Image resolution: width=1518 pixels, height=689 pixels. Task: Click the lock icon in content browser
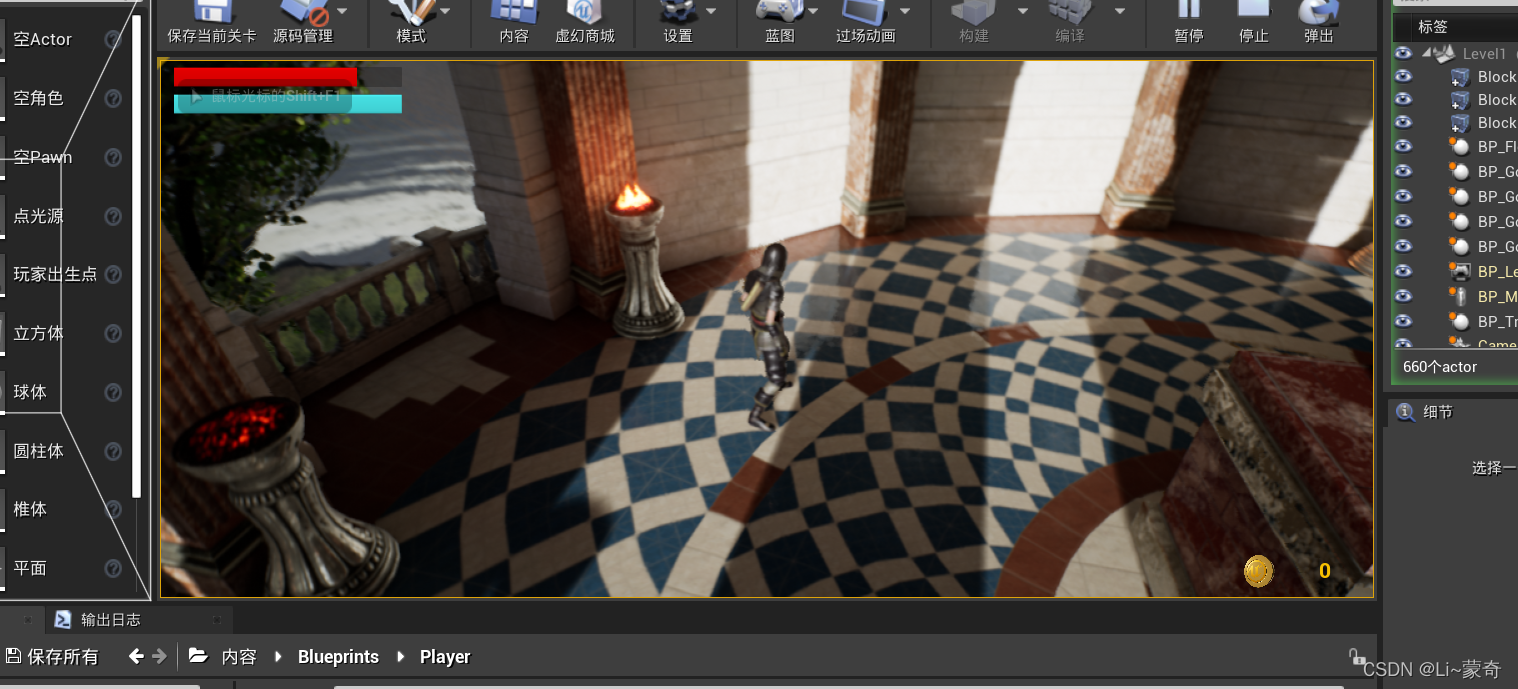coord(1356,657)
